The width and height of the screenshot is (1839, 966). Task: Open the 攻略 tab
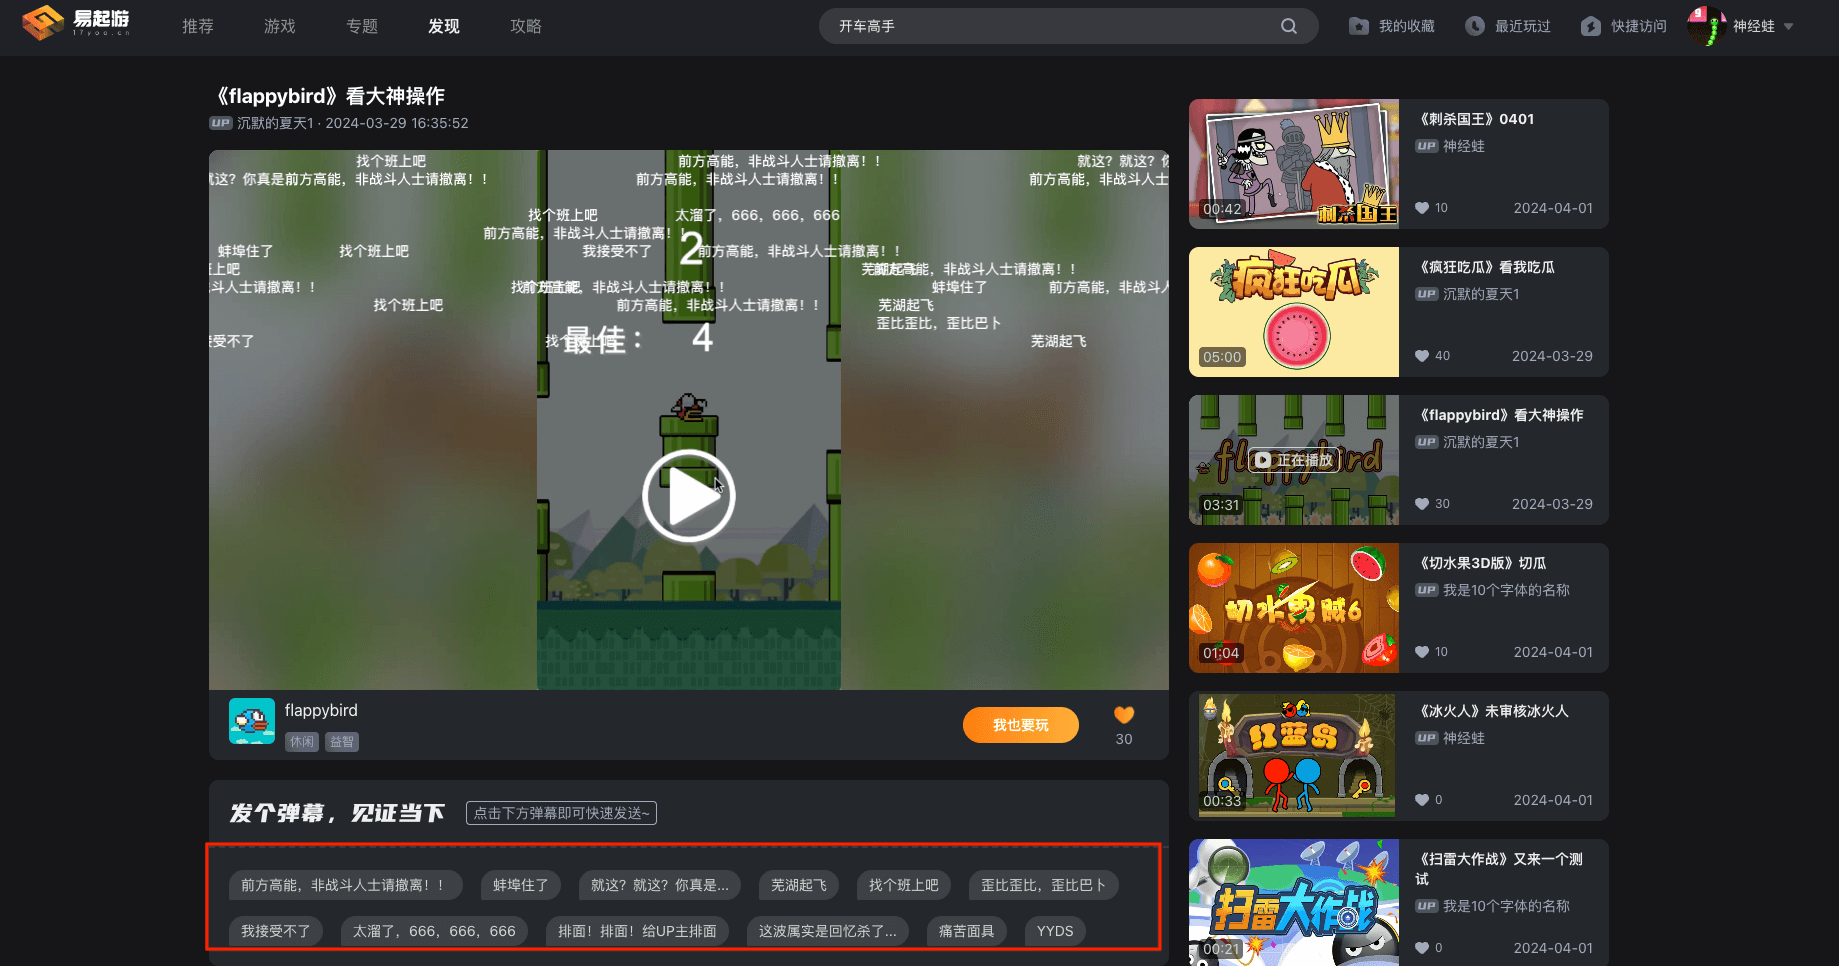point(526,26)
